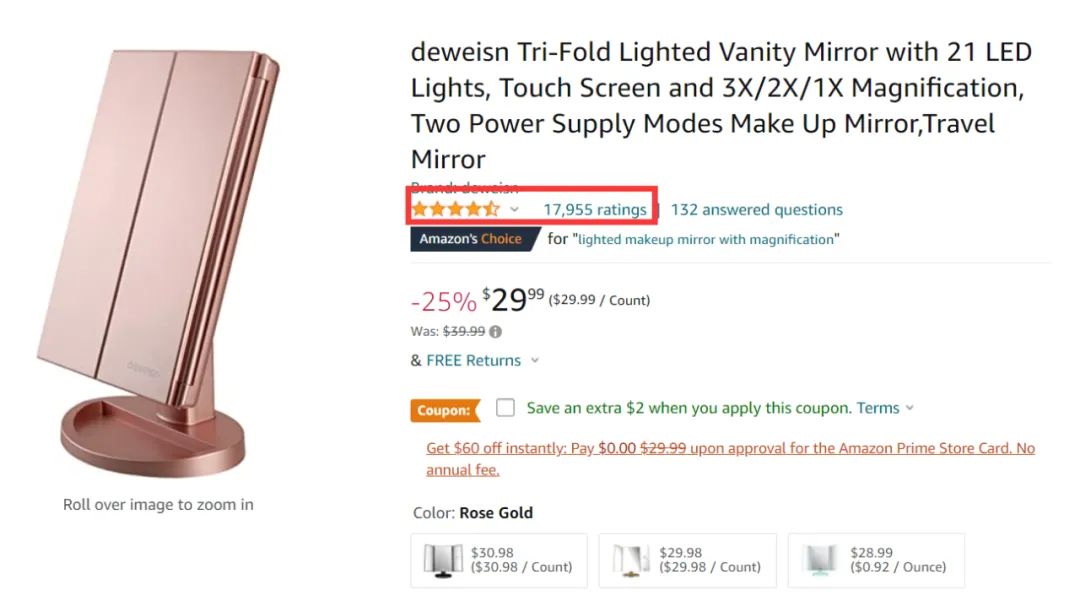Select the $29.98 color option
The image size is (1080, 596).
[x=687, y=560]
